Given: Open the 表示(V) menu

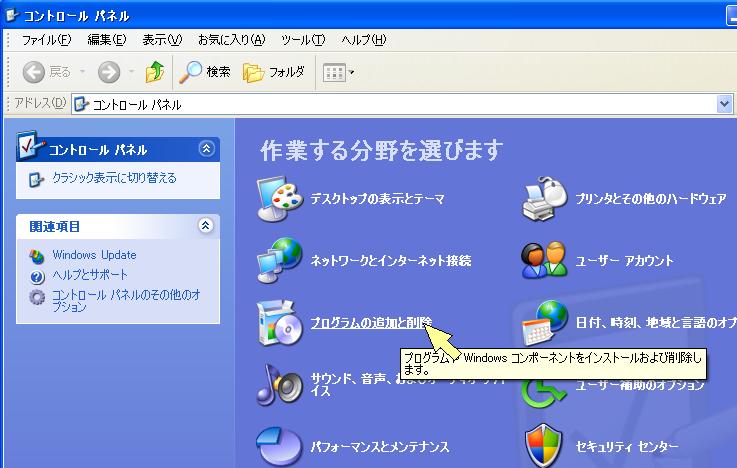Looking at the screenshot, I should (162, 40).
